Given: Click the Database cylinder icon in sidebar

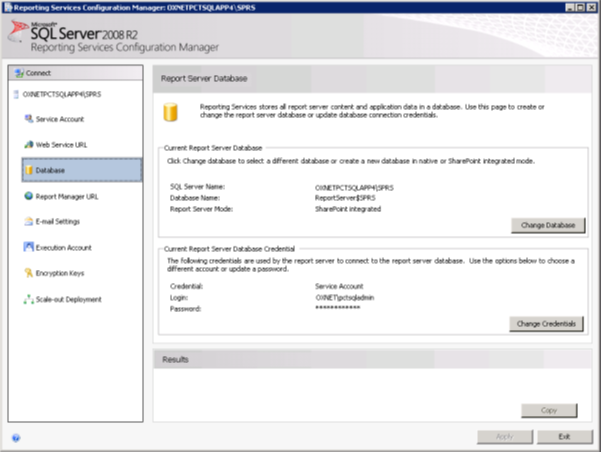Looking at the screenshot, I should (x=29, y=170).
